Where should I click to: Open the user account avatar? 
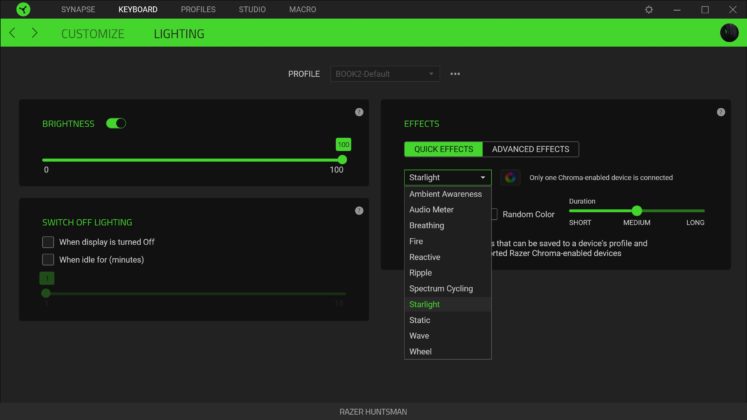point(729,33)
